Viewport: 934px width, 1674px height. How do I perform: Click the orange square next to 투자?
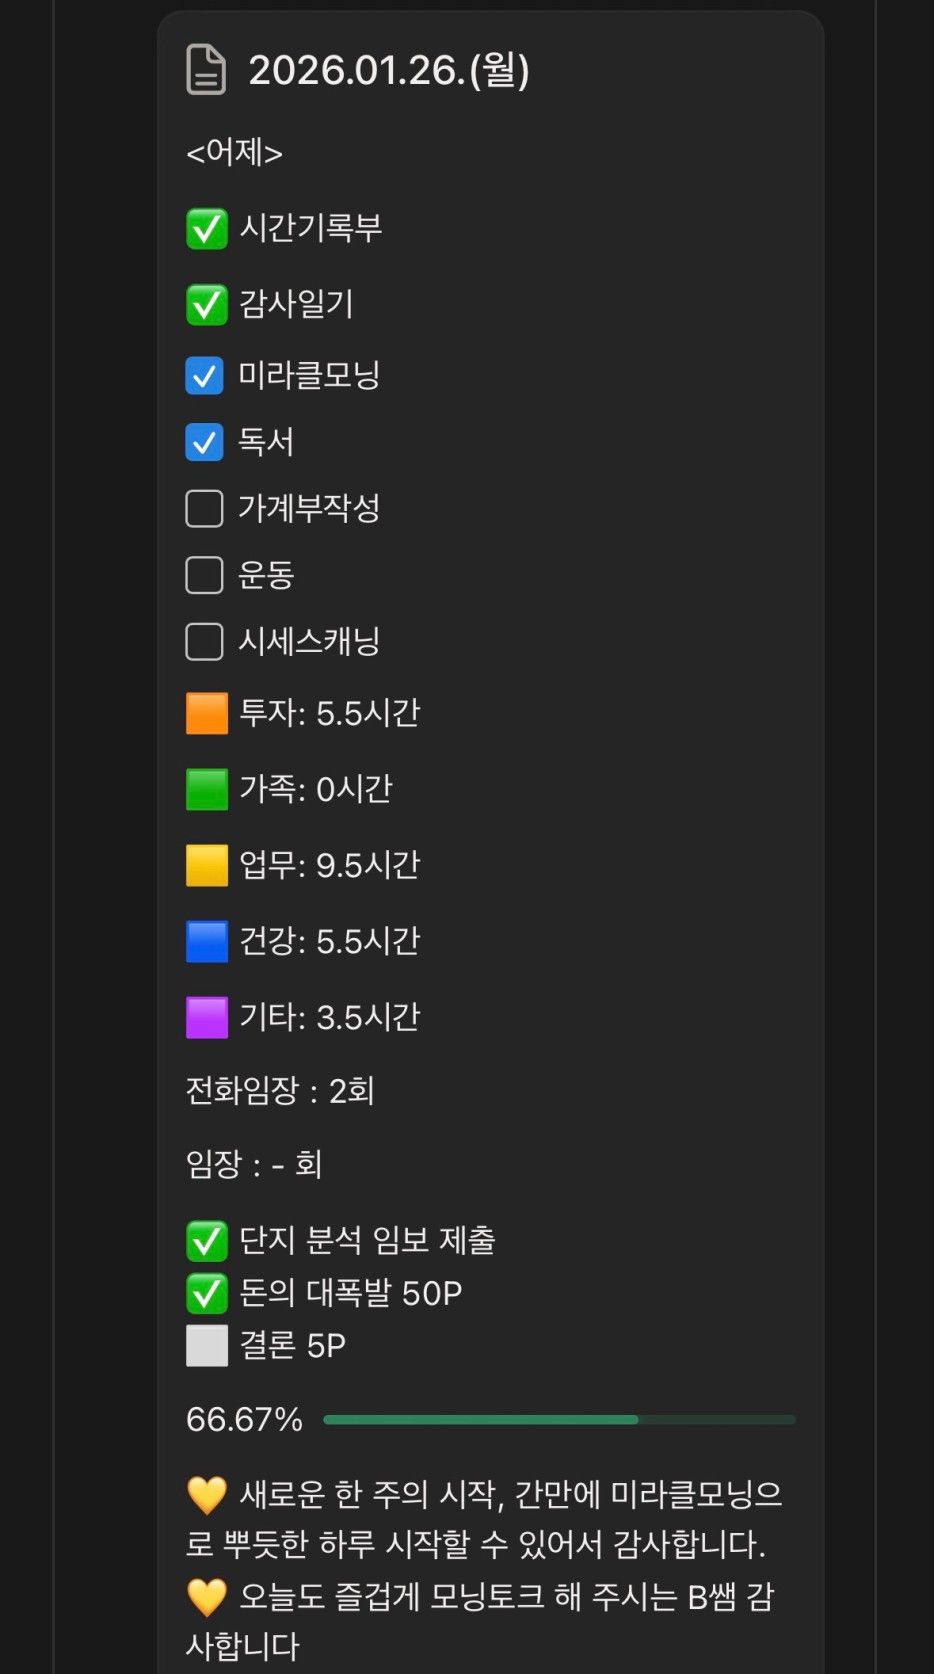point(206,714)
